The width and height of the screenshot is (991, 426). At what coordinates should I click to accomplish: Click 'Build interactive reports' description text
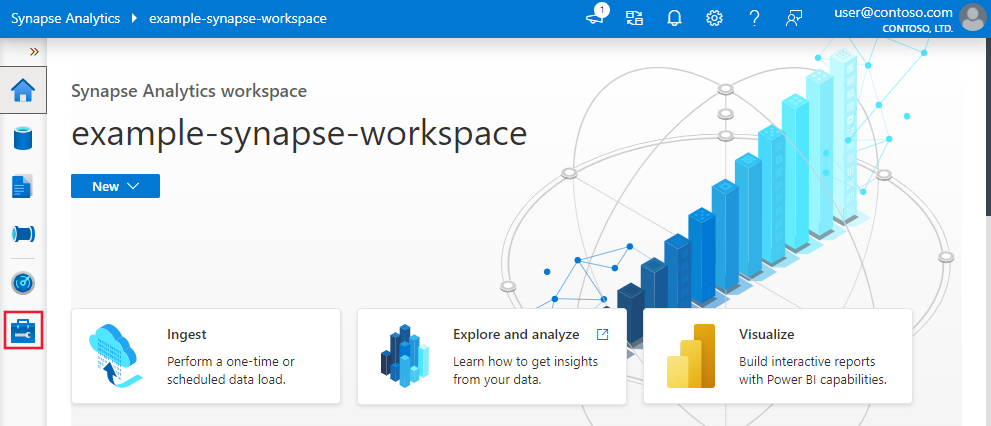tap(813, 371)
